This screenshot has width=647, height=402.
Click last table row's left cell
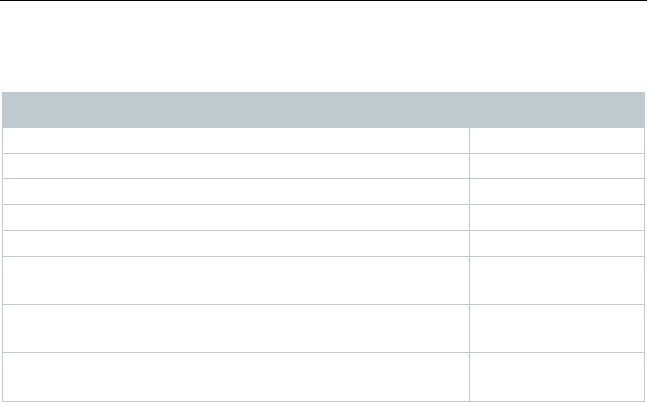point(236,376)
